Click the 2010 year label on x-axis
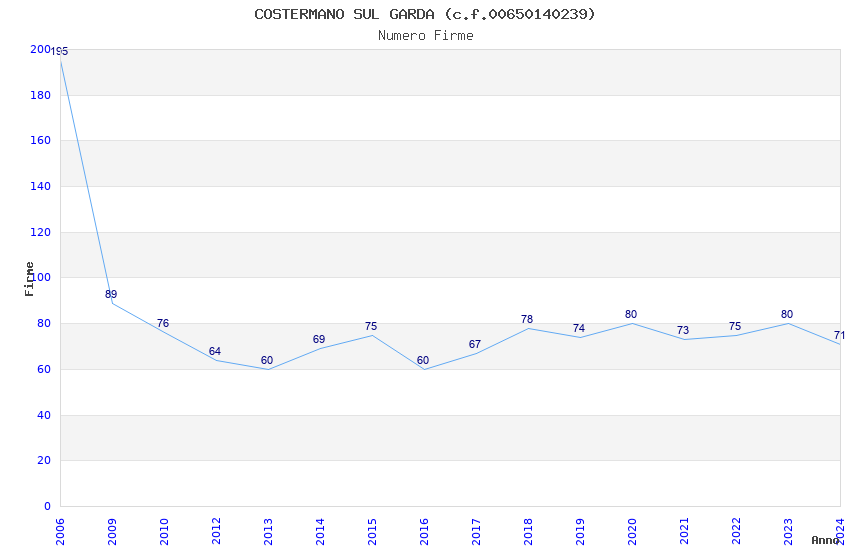The height and width of the screenshot is (550, 850). click(164, 532)
